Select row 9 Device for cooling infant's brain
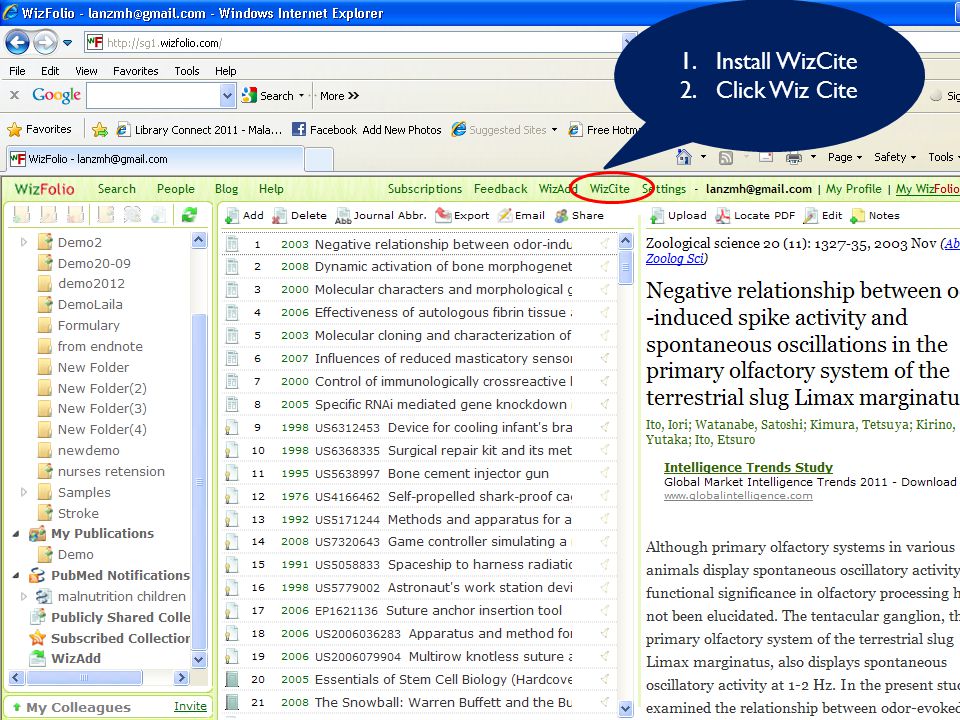 [419, 427]
